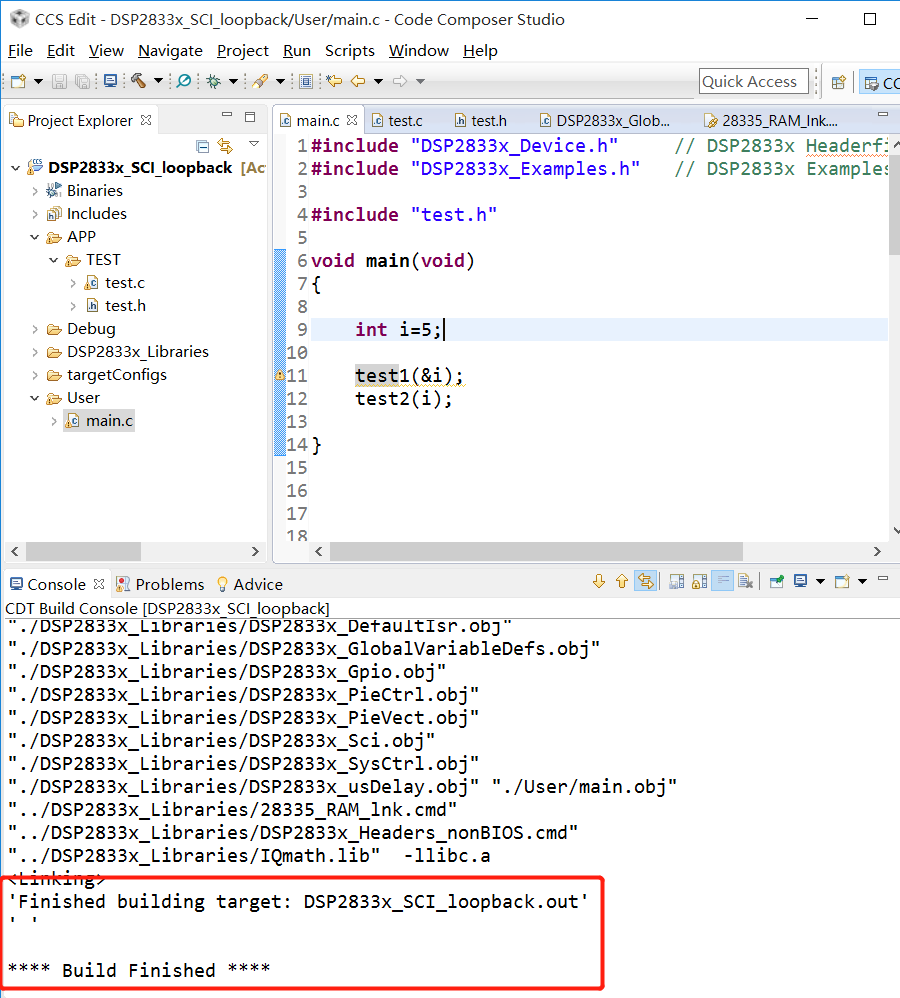Collapse the APP folder
The width and height of the screenshot is (900, 998).
[34, 237]
